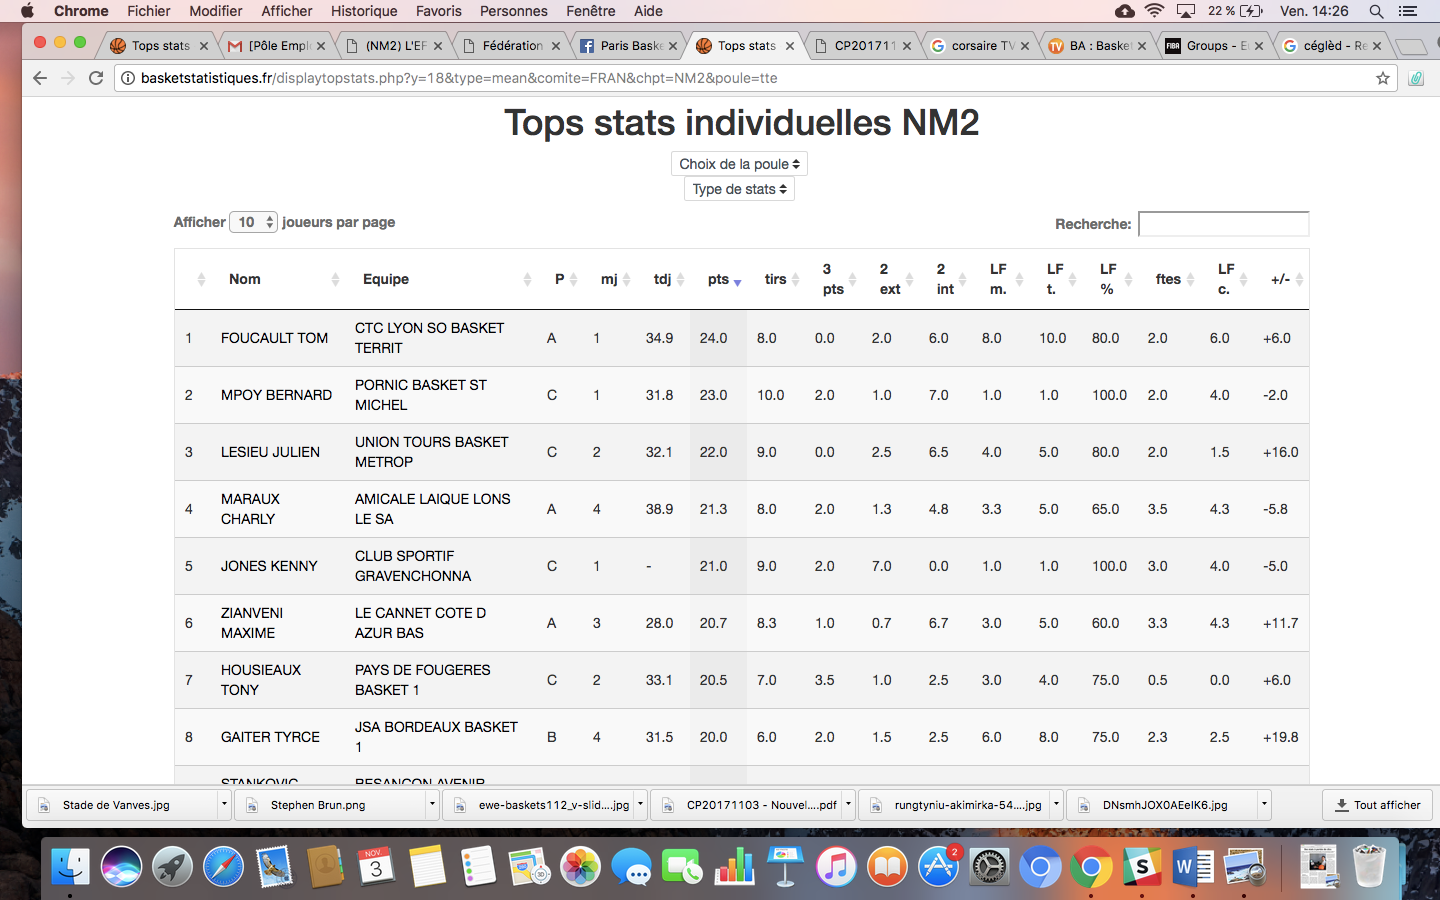This screenshot has width=1440, height=900.
Task: Close the Groups tab
Action: click(1259, 46)
